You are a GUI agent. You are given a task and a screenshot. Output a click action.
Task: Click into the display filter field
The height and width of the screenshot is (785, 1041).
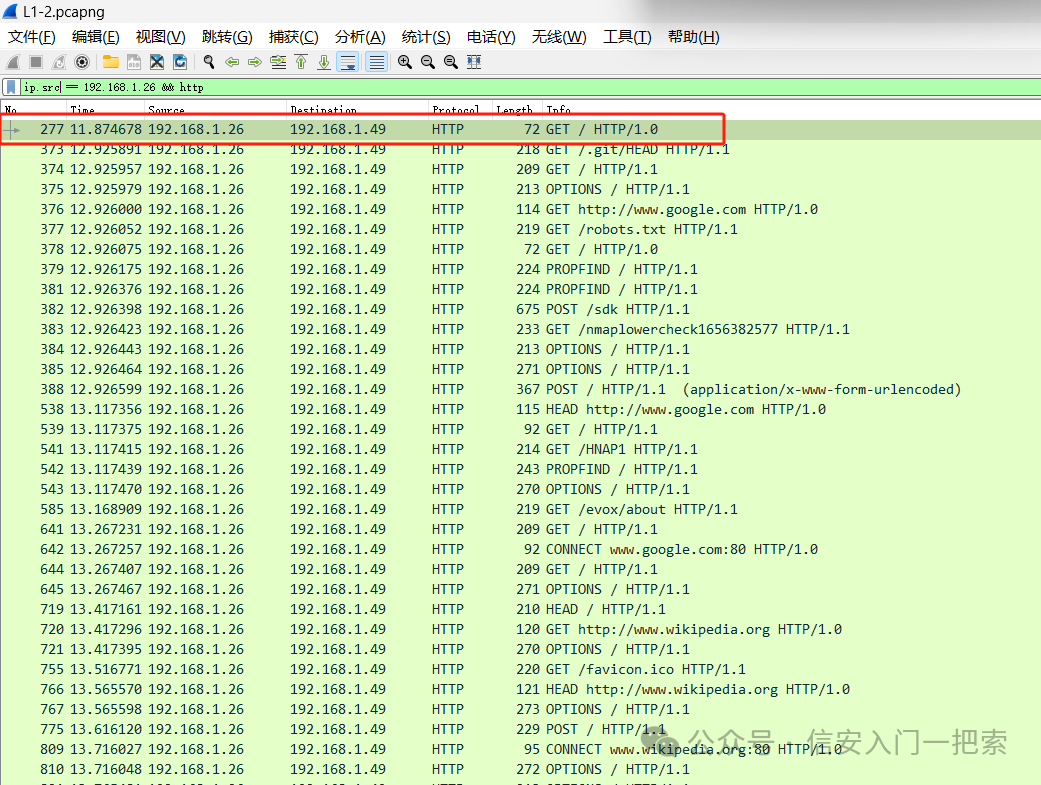pos(530,87)
